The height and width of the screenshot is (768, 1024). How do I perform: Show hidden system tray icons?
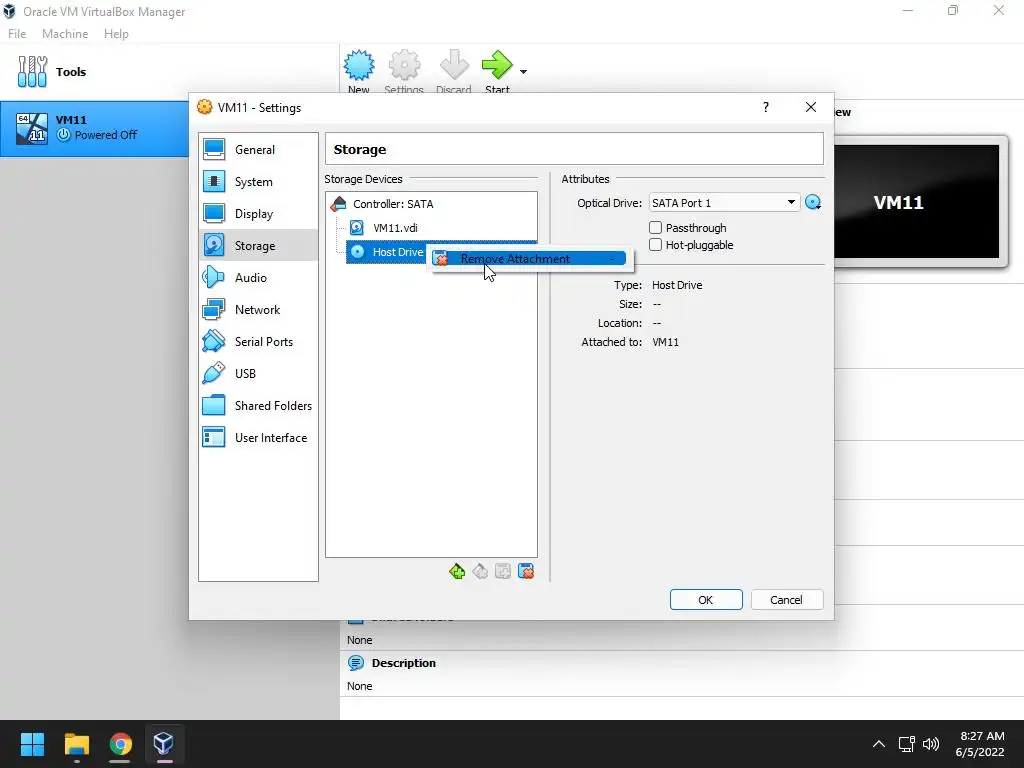pyautogui.click(x=879, y=744)
